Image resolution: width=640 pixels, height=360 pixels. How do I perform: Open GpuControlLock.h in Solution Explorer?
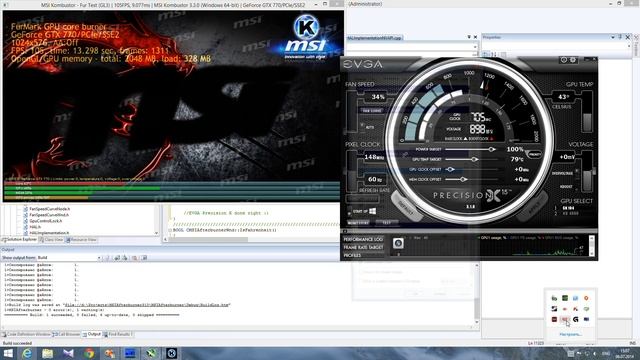pos(46,221)
